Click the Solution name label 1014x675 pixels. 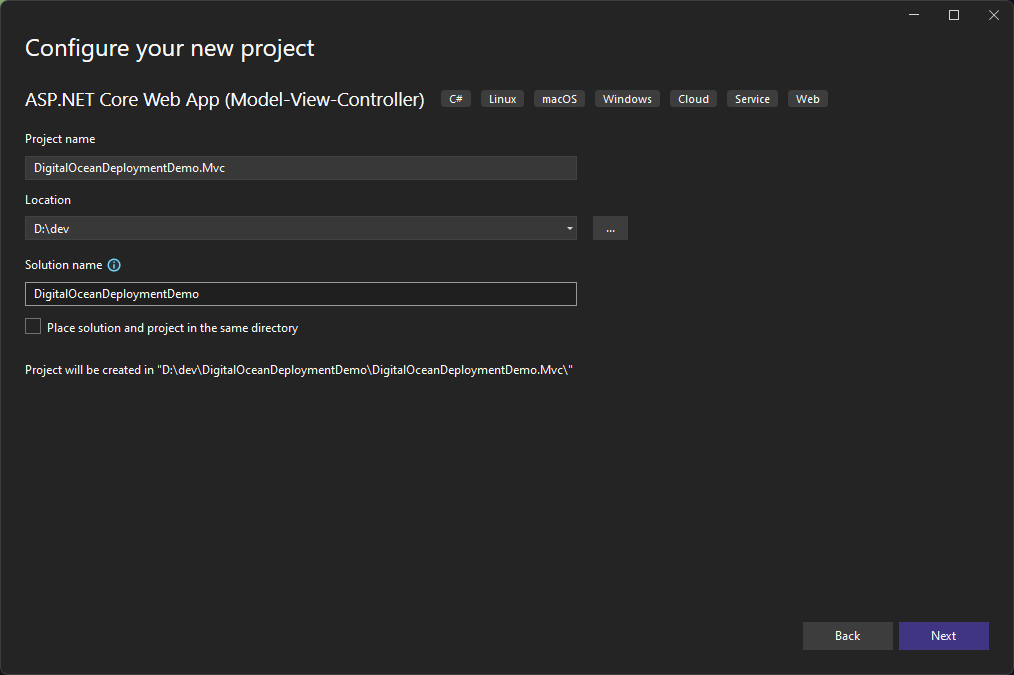coord(63,265)
